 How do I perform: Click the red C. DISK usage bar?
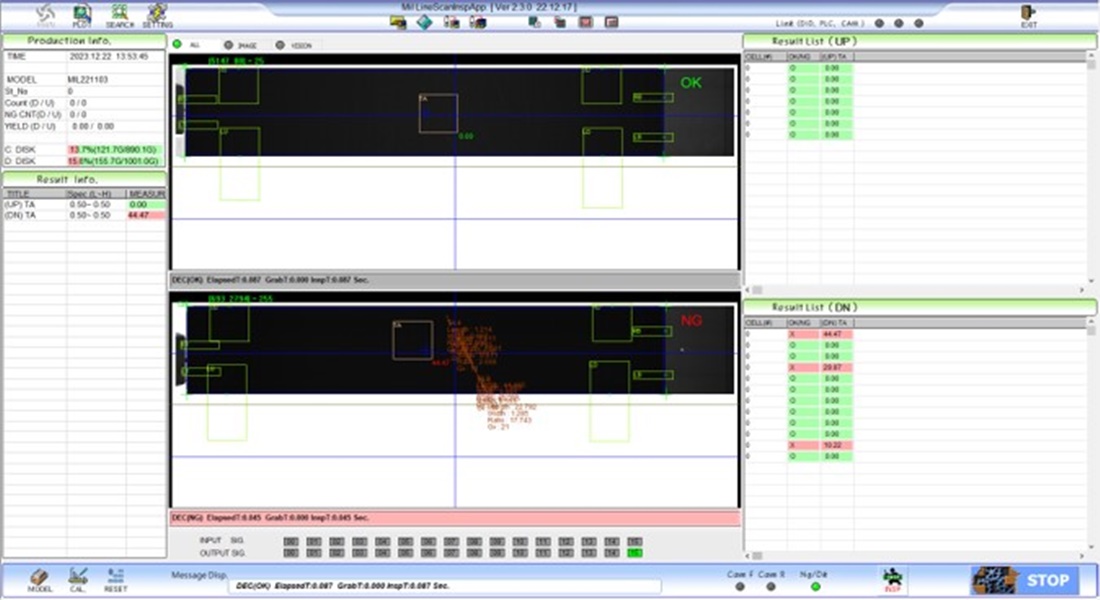112,149
